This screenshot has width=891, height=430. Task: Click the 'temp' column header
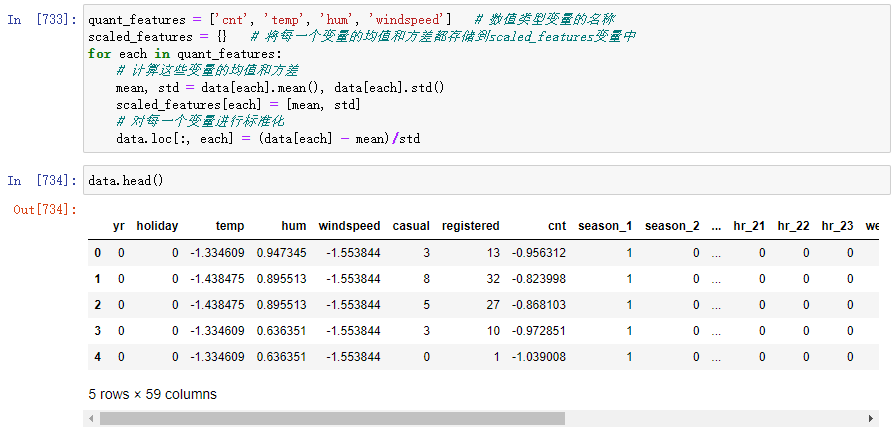pyautogui.click(x=230, y=226)
